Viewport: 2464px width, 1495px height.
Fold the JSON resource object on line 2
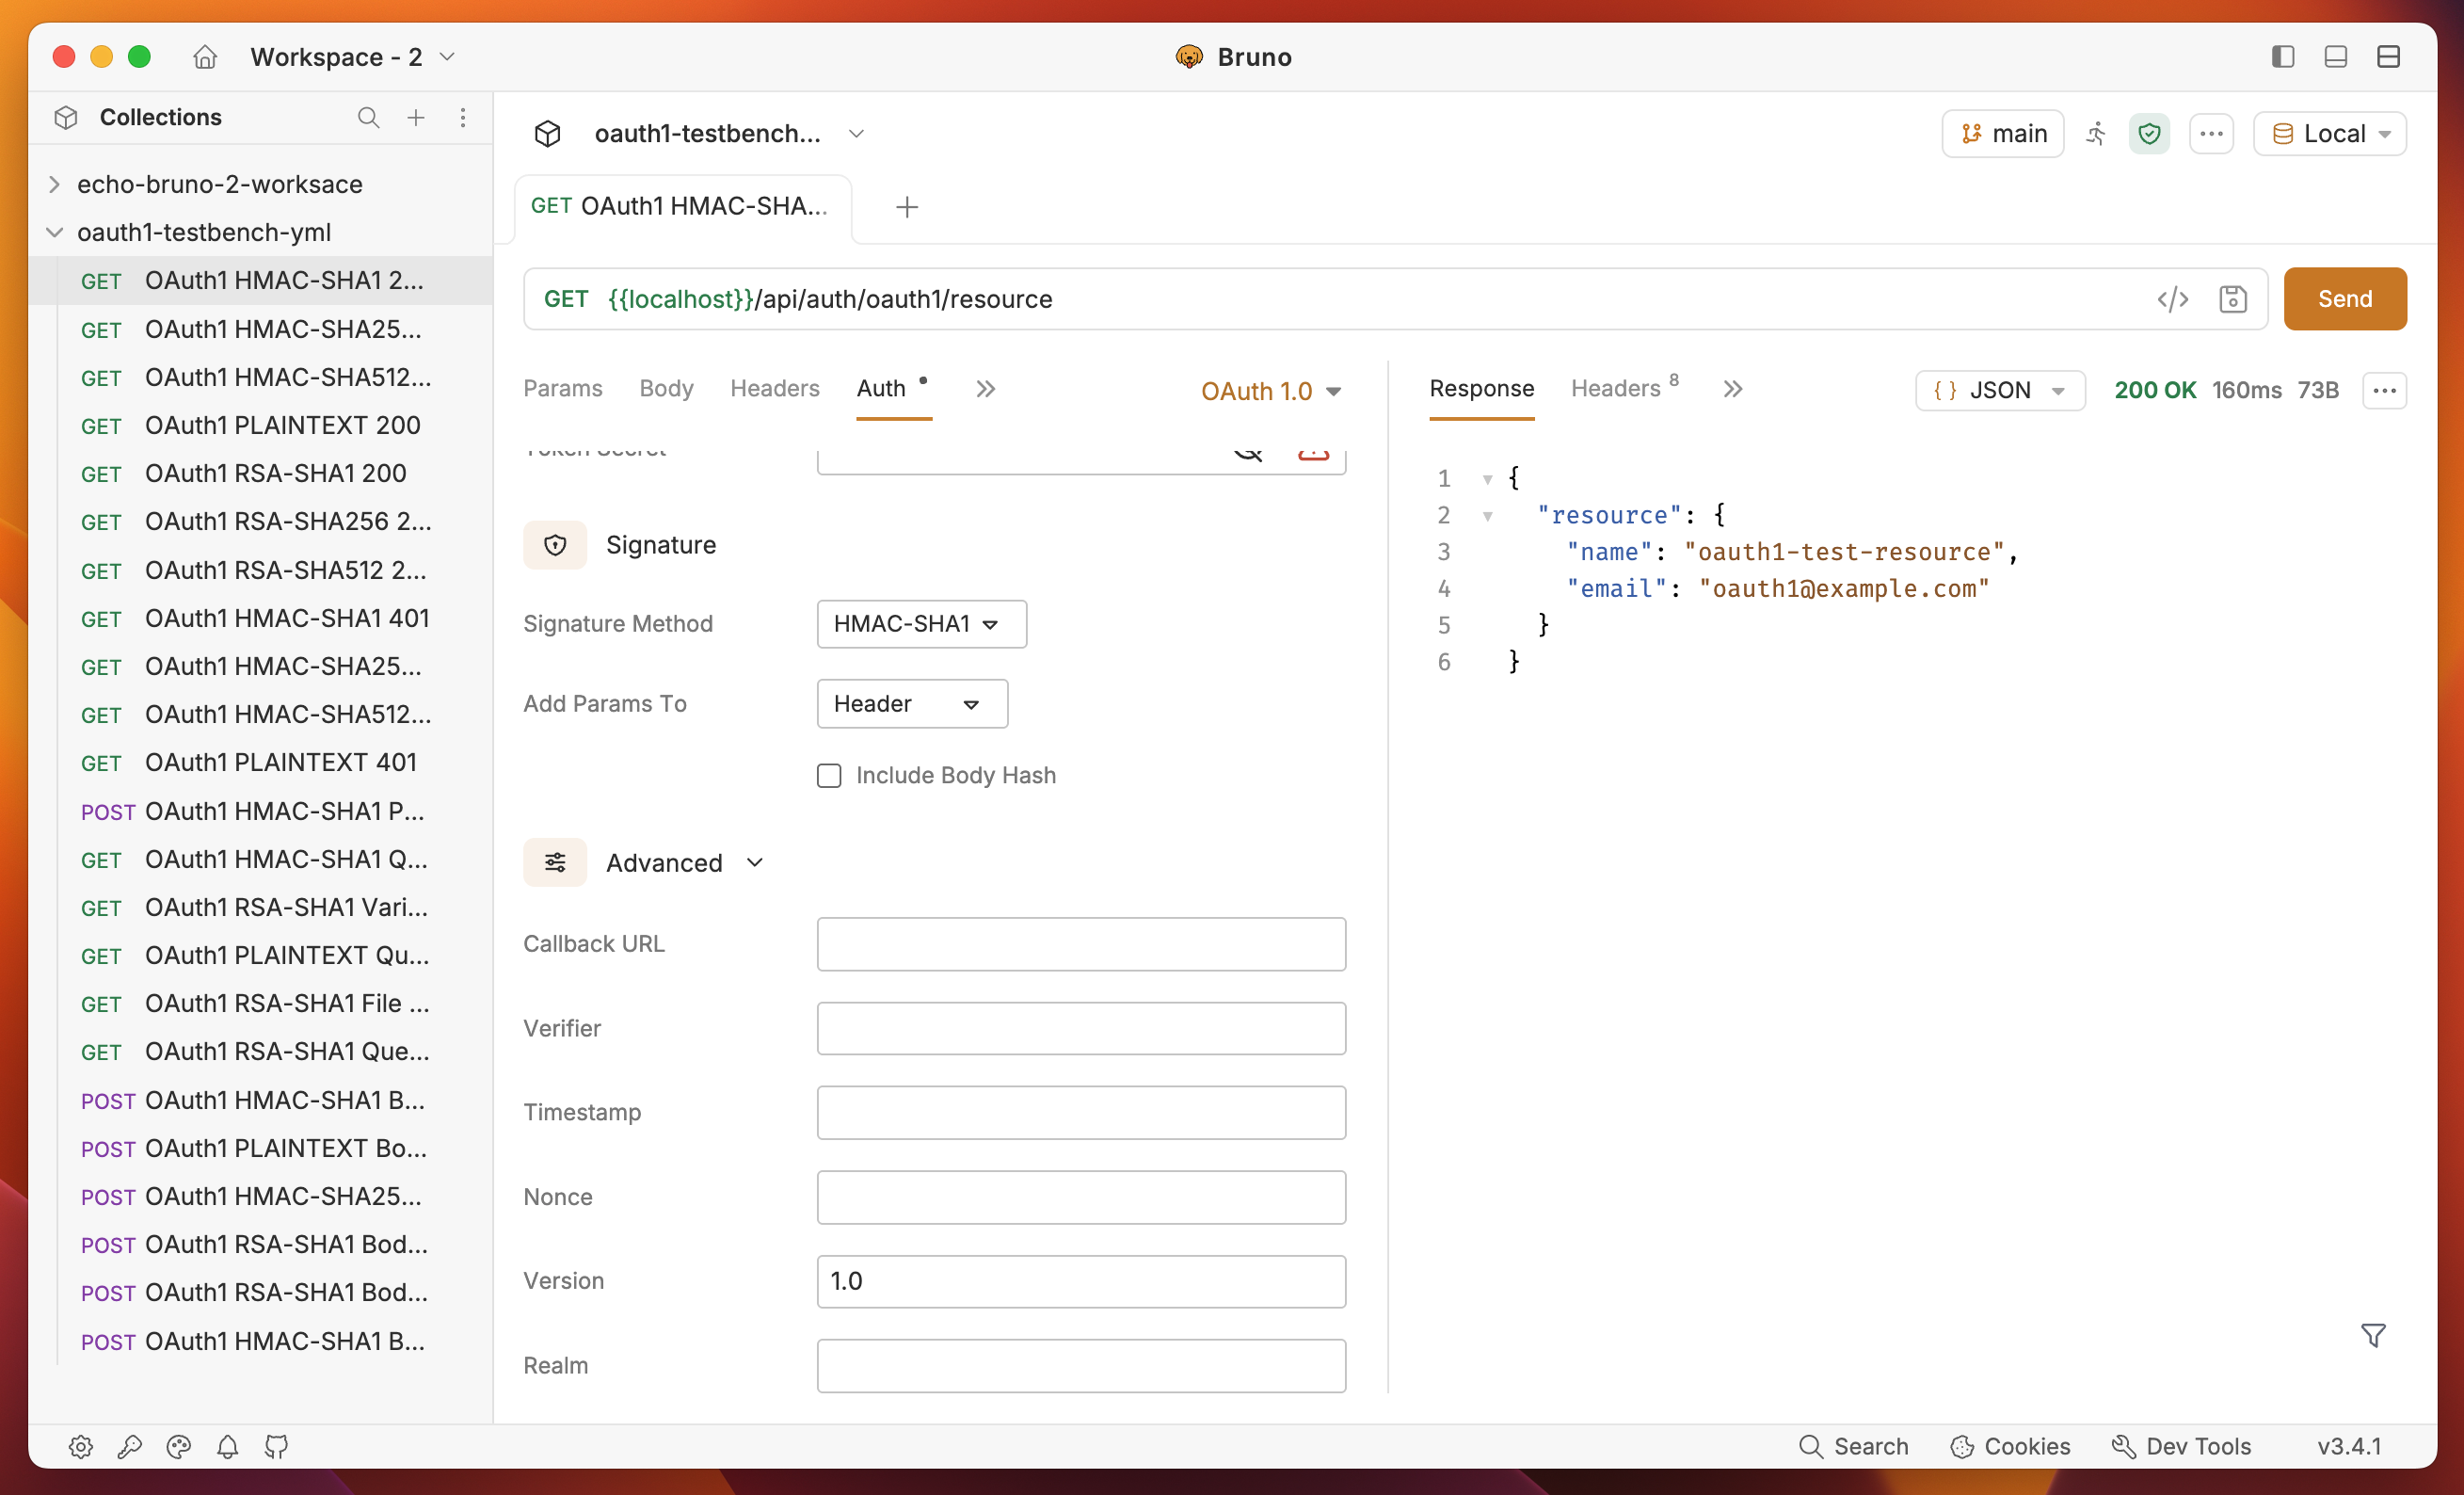1487,516
